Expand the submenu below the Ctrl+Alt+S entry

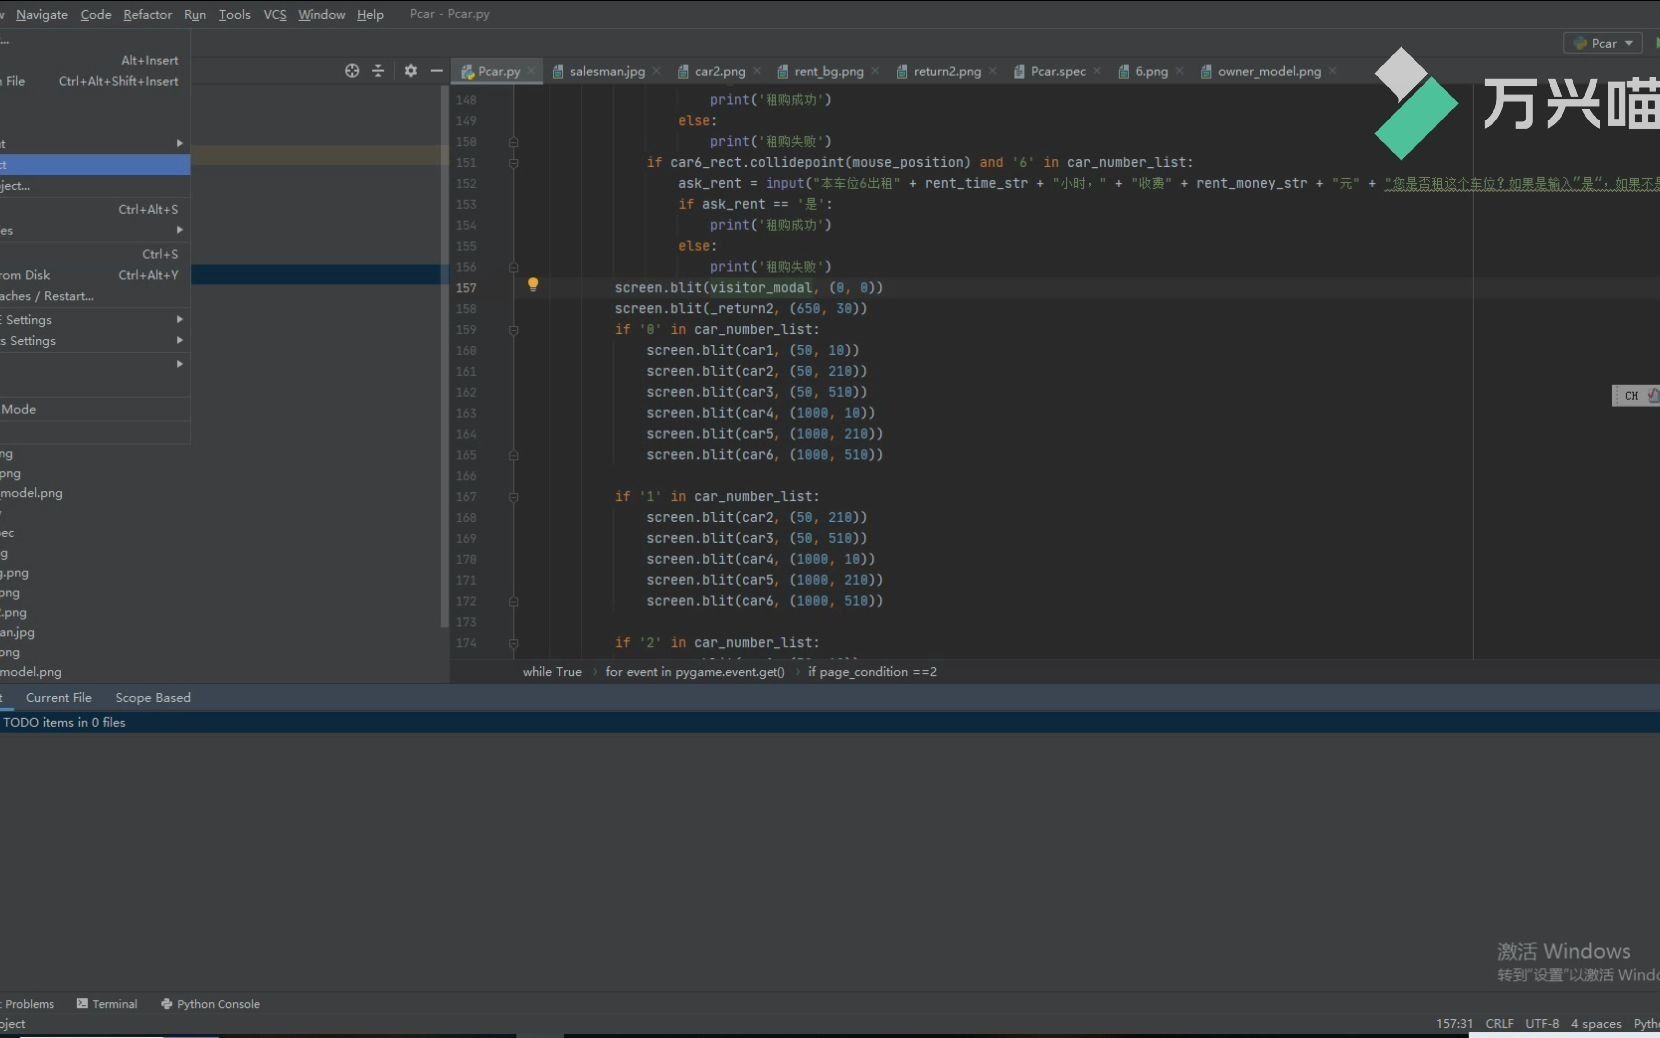tap(179, 230)
